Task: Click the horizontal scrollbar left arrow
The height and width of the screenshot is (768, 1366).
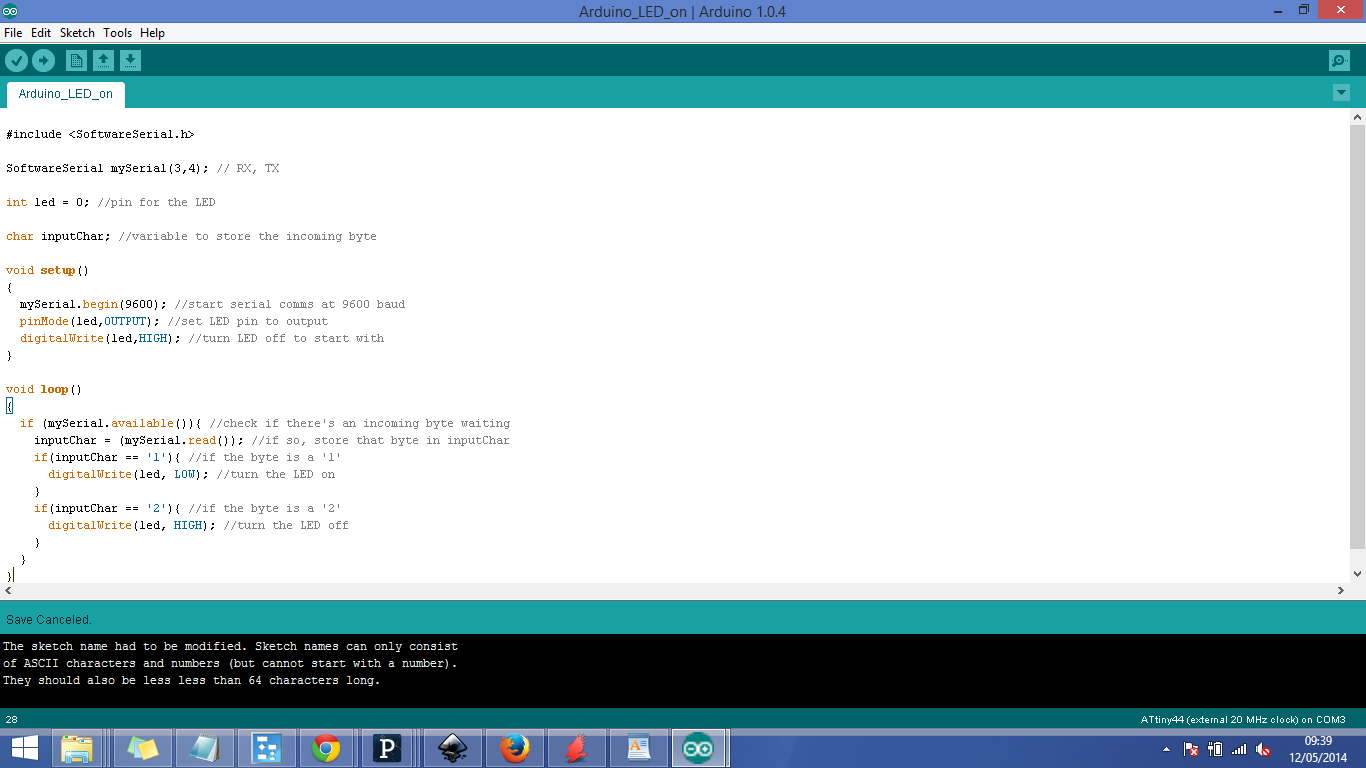Action: pos(8,591)
